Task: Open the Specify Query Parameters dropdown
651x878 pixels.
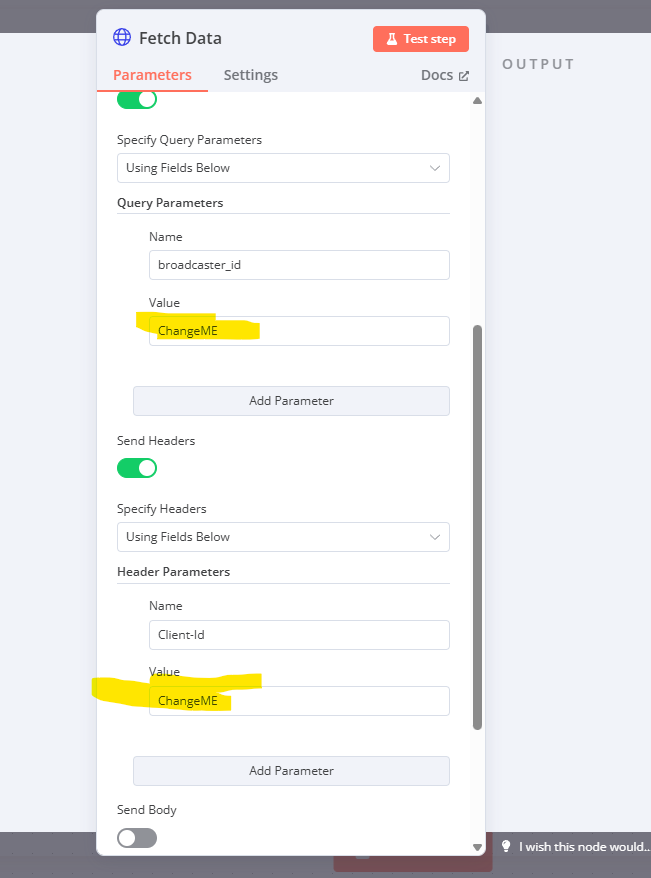Action: [x=283, y=168]
